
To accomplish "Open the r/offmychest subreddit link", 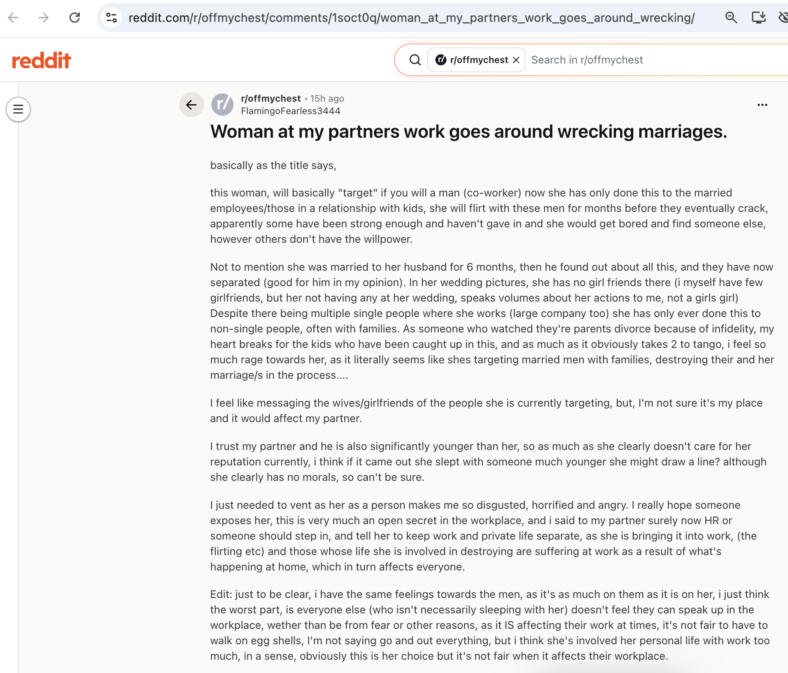I will 270,99.
